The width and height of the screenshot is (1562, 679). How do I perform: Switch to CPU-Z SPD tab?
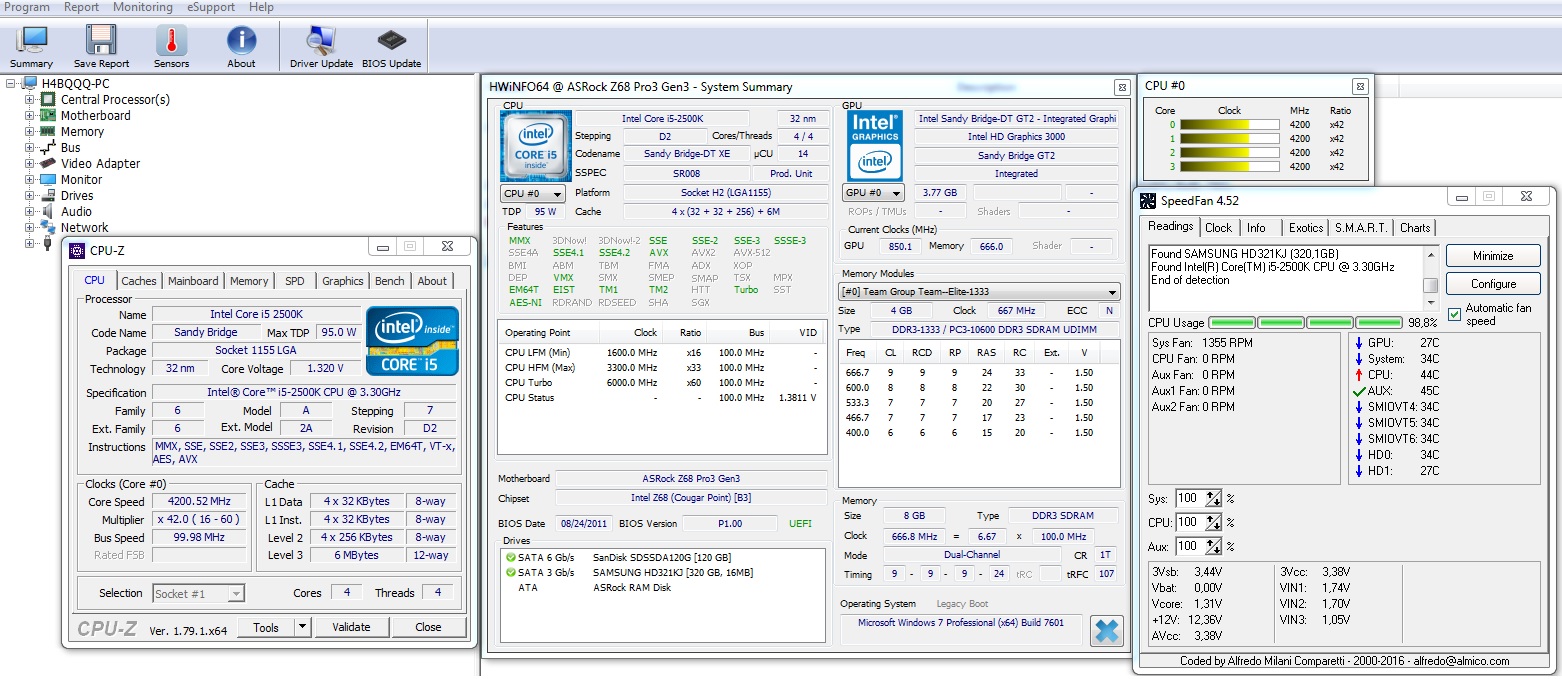coord(294,281)
